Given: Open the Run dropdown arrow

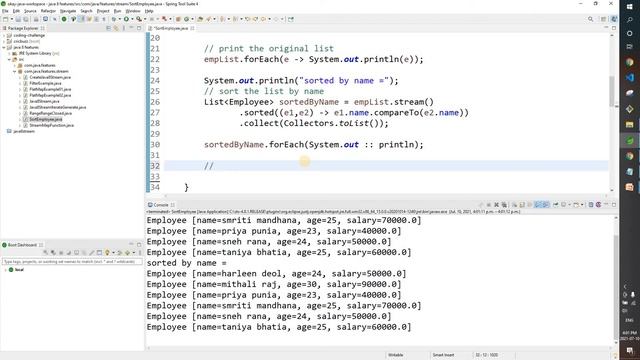Looking at the screenshot, I should [132, 19].
